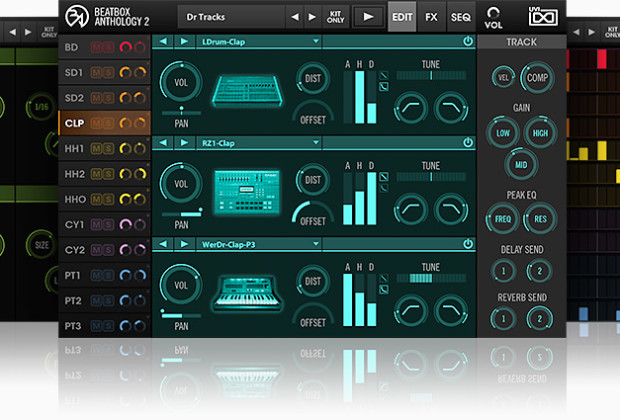The width and height of the screenshot is (620, 420).
Task: Click the high-pass filter knob of LDrum-Clap
Action: pyautogui.click(x=411, y=108)
